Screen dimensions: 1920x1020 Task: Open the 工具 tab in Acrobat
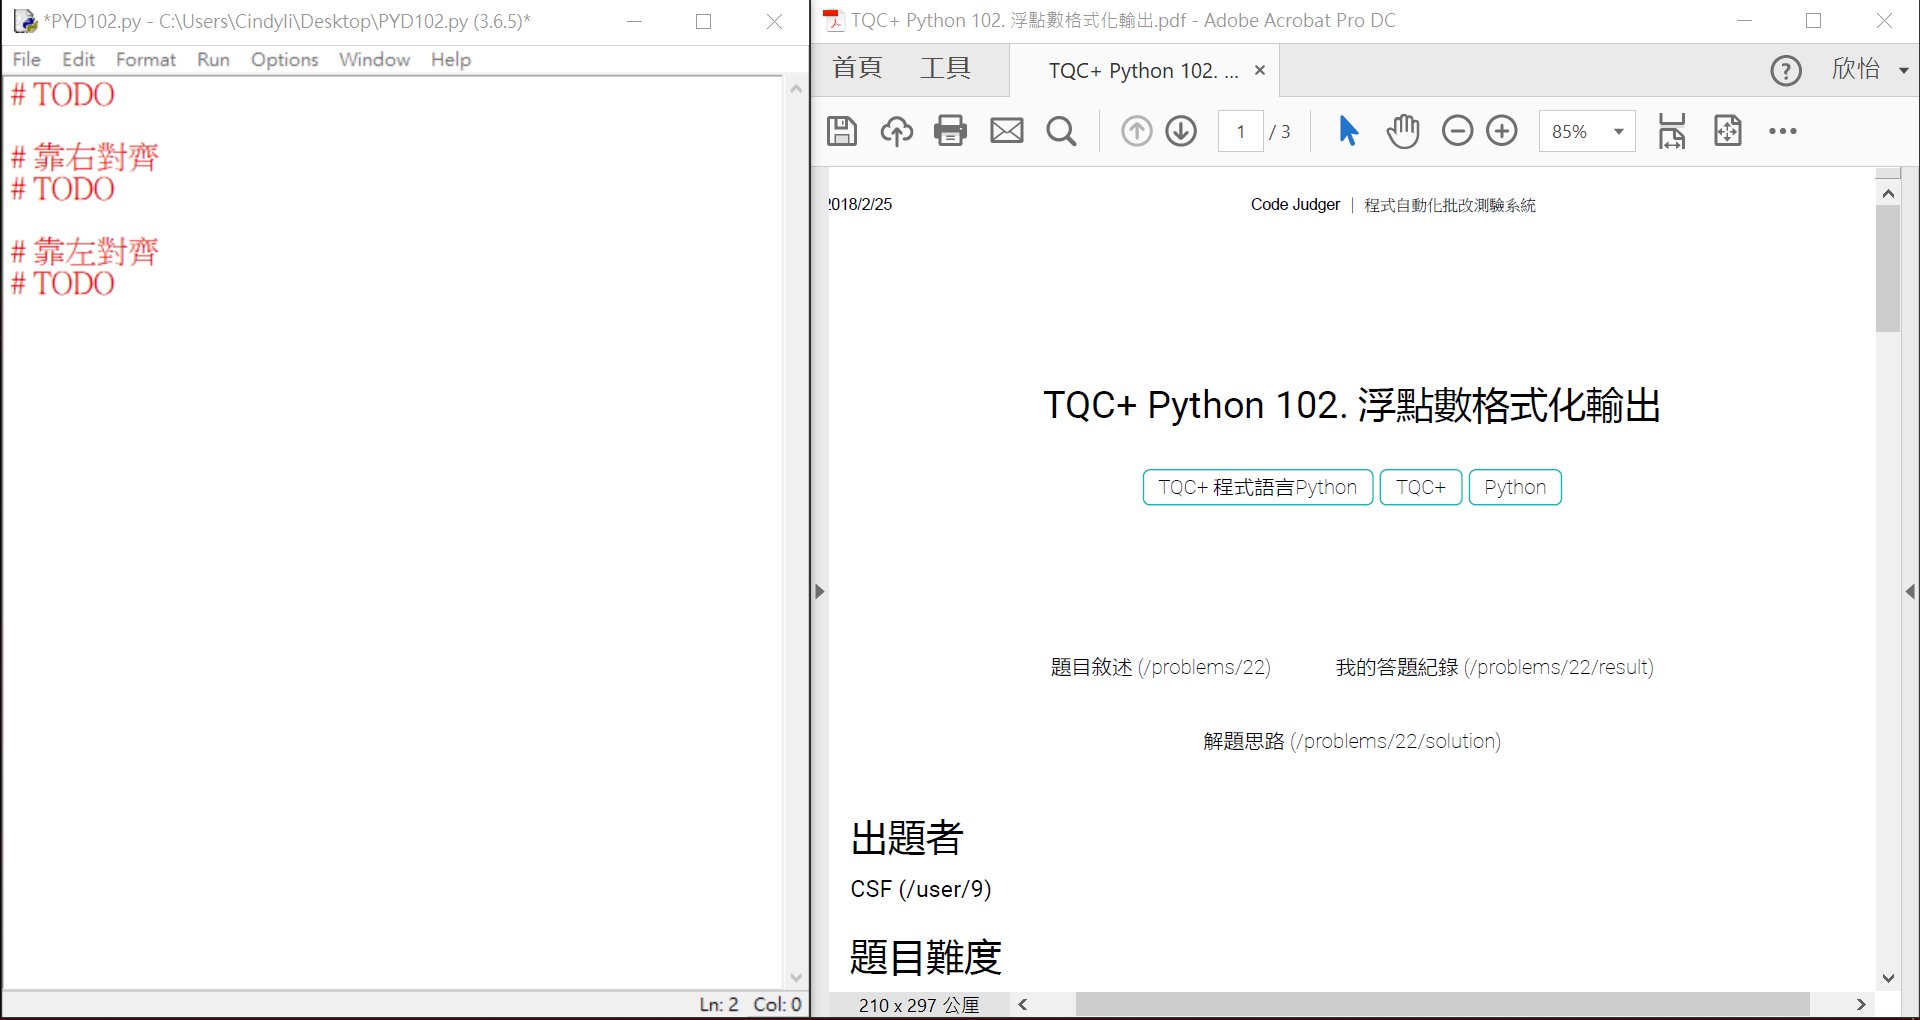(x=945, y=68)
